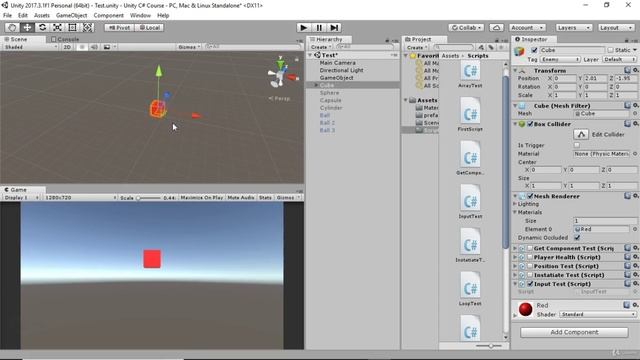
Task: Toggle scene audio icon
Action: point(94,47)
